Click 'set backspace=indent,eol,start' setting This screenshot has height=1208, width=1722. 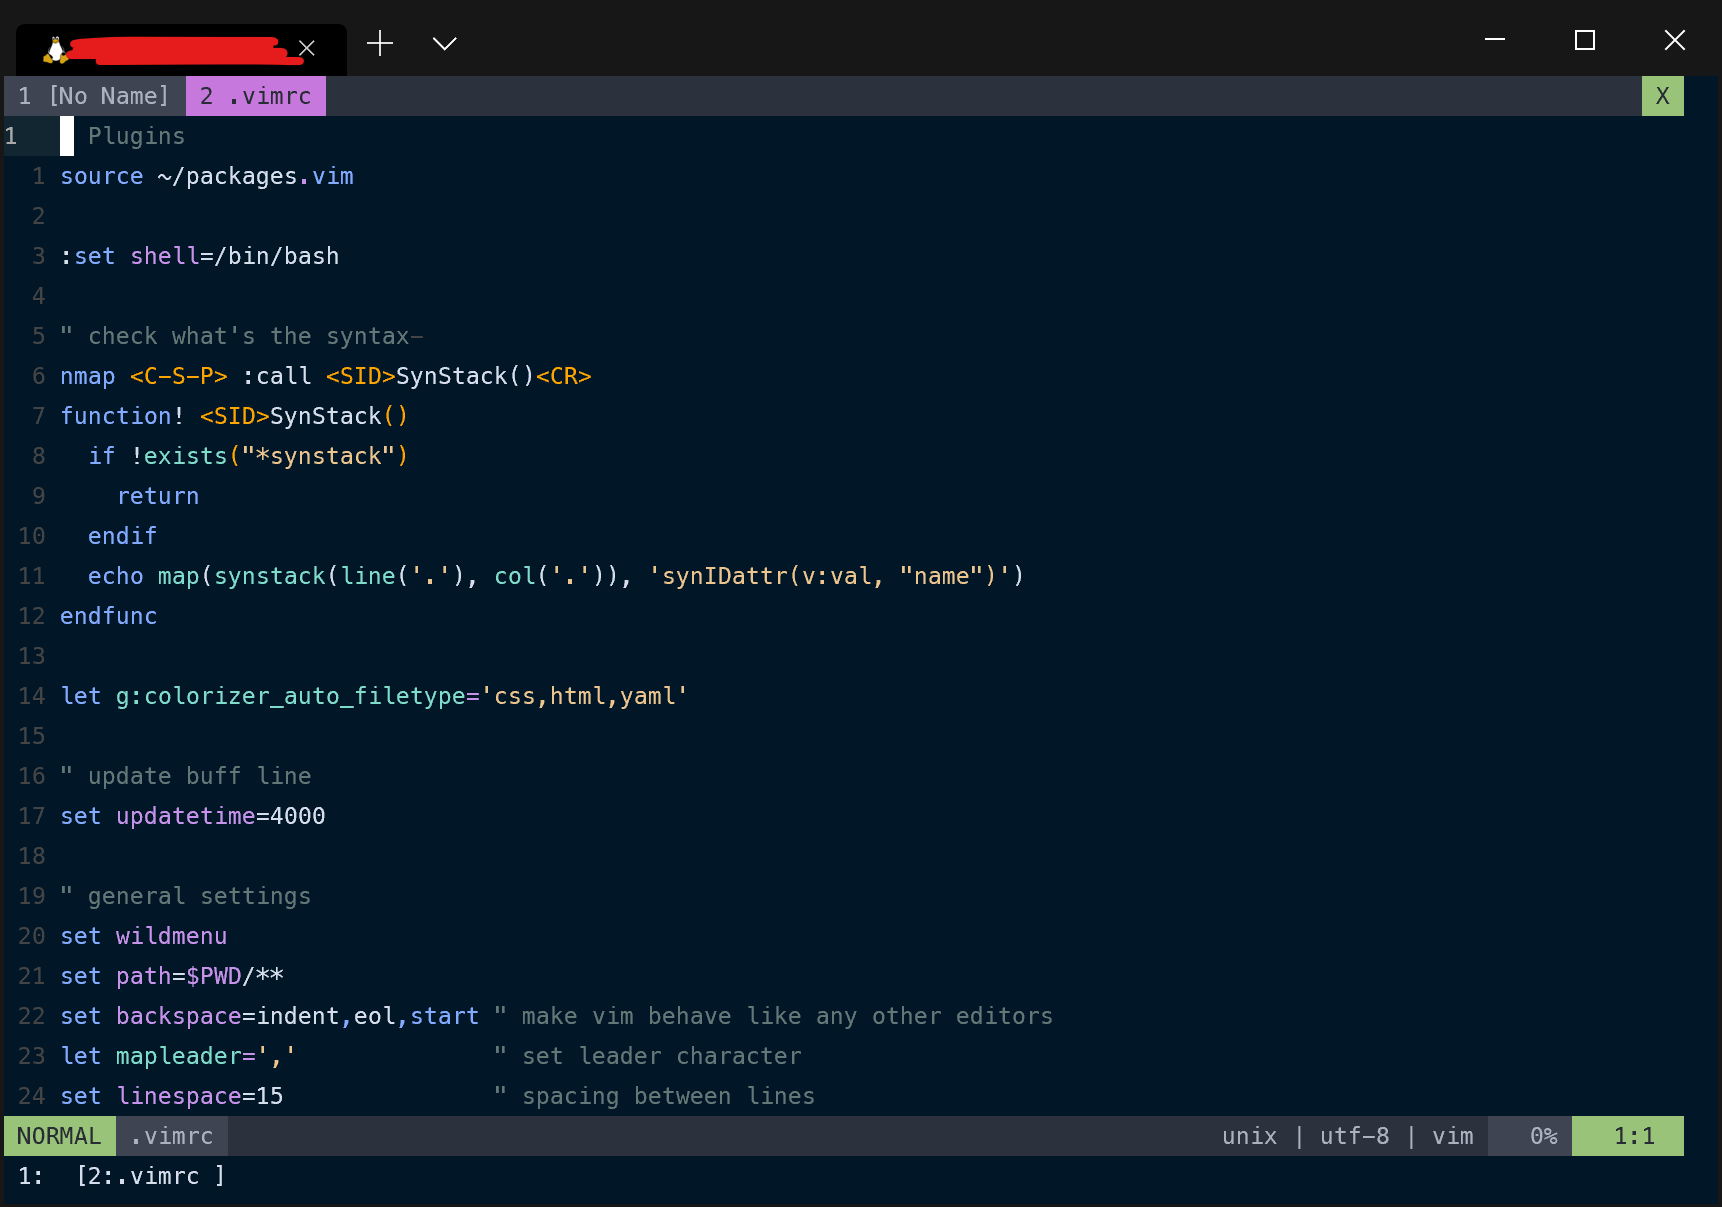pos(270,1016)
